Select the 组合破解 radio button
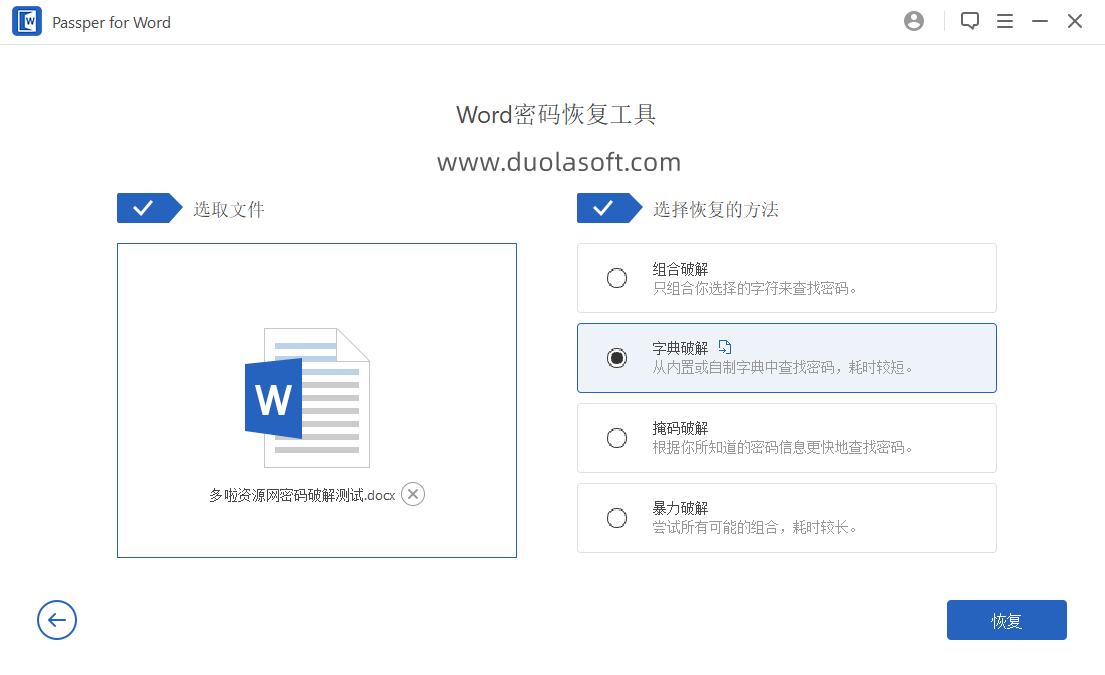Viewport: 1105px width, 675px height. (617, 278)
